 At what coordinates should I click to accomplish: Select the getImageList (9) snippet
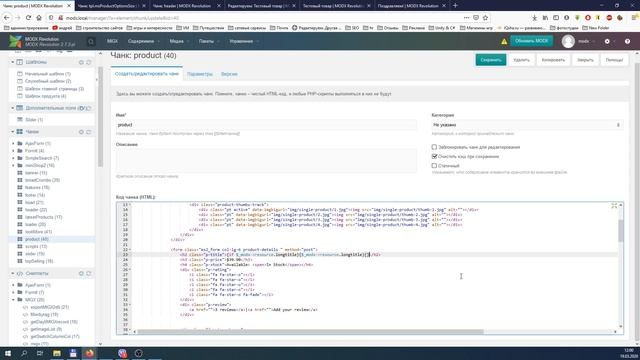[46, 329]
